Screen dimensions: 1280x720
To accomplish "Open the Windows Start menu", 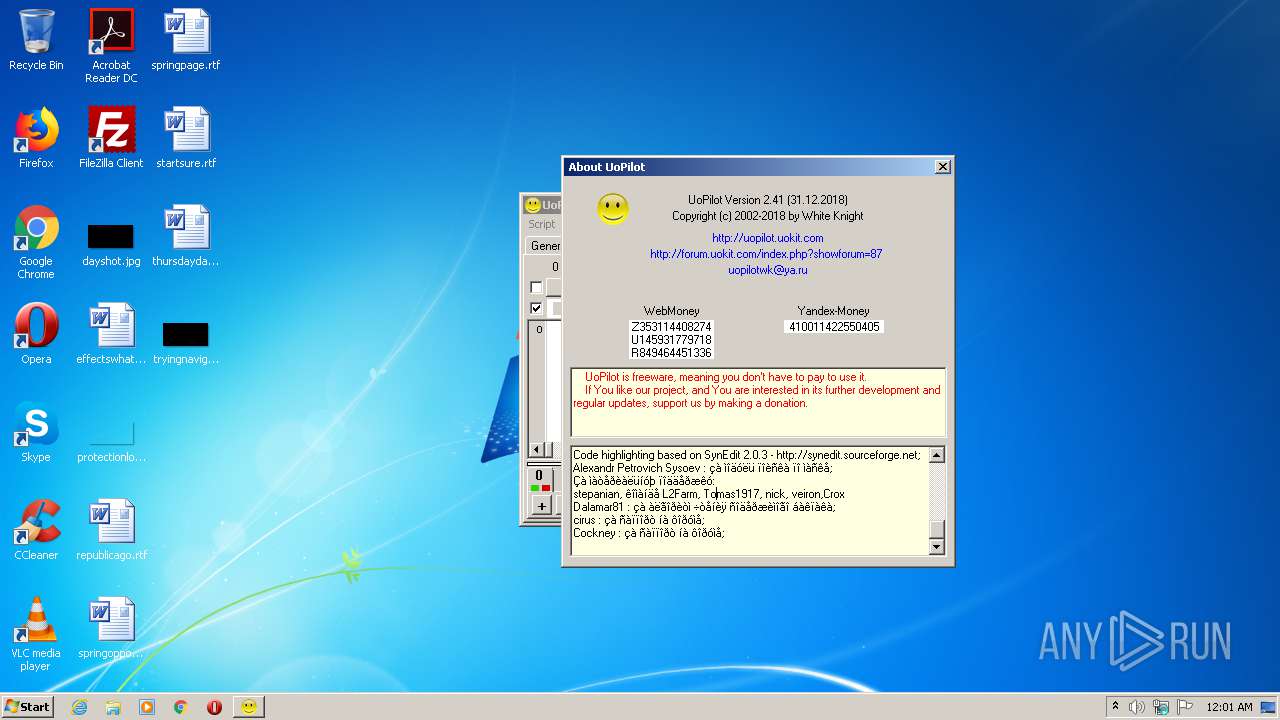I will click(x=27, y=707).
